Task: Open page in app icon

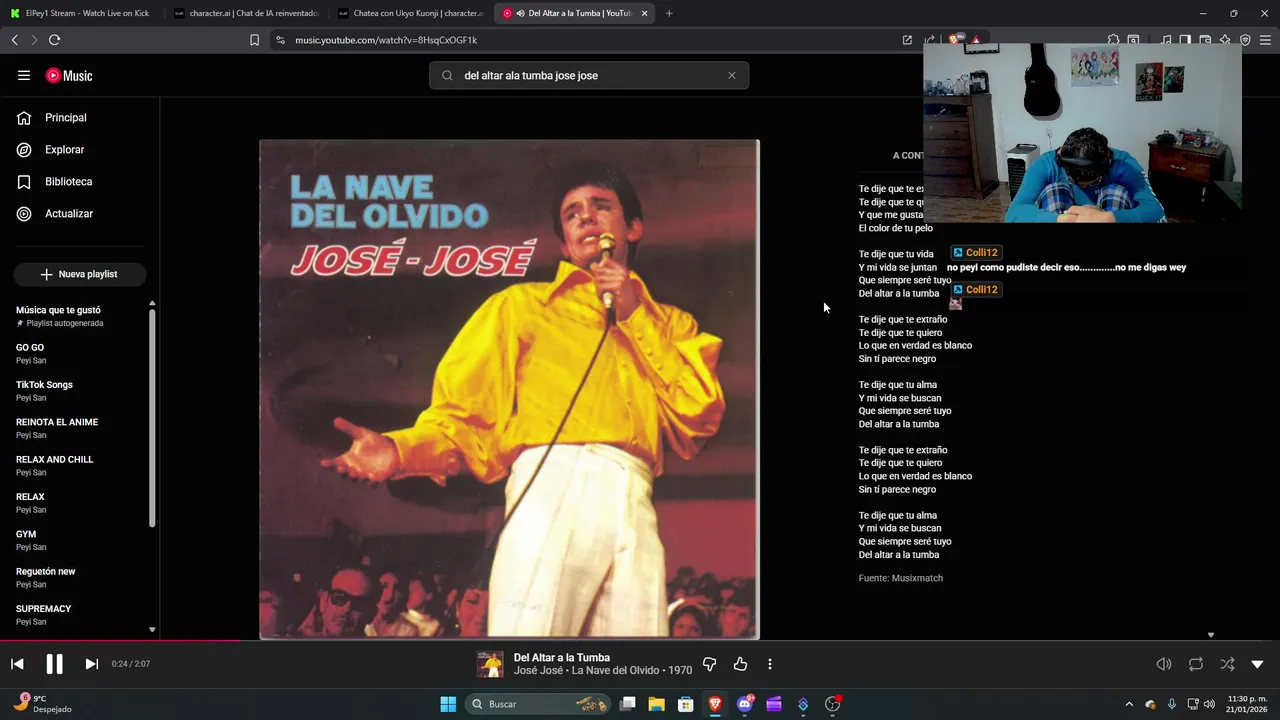Action: [x=907, y=40]
